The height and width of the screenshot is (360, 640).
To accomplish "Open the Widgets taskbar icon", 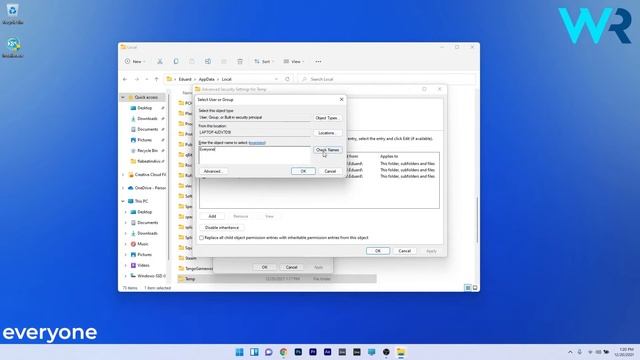I will pos(254,352).
